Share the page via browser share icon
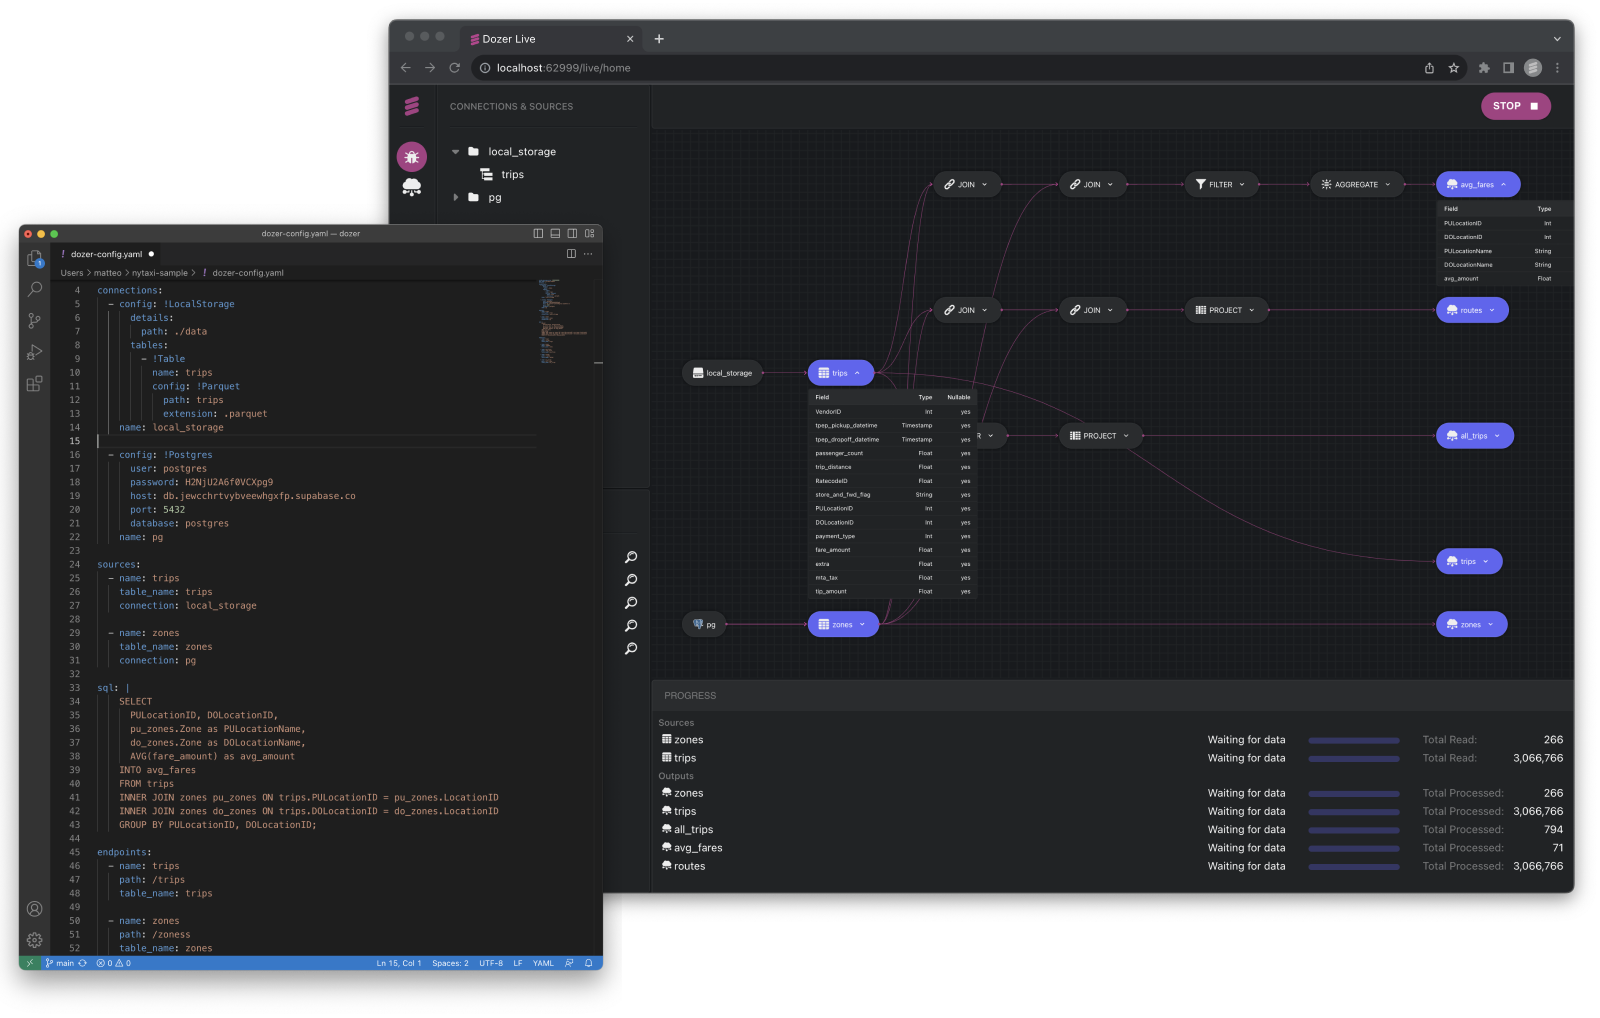The width and height of the screenshot is (1600, 1018). click(x=1429, y=68)
